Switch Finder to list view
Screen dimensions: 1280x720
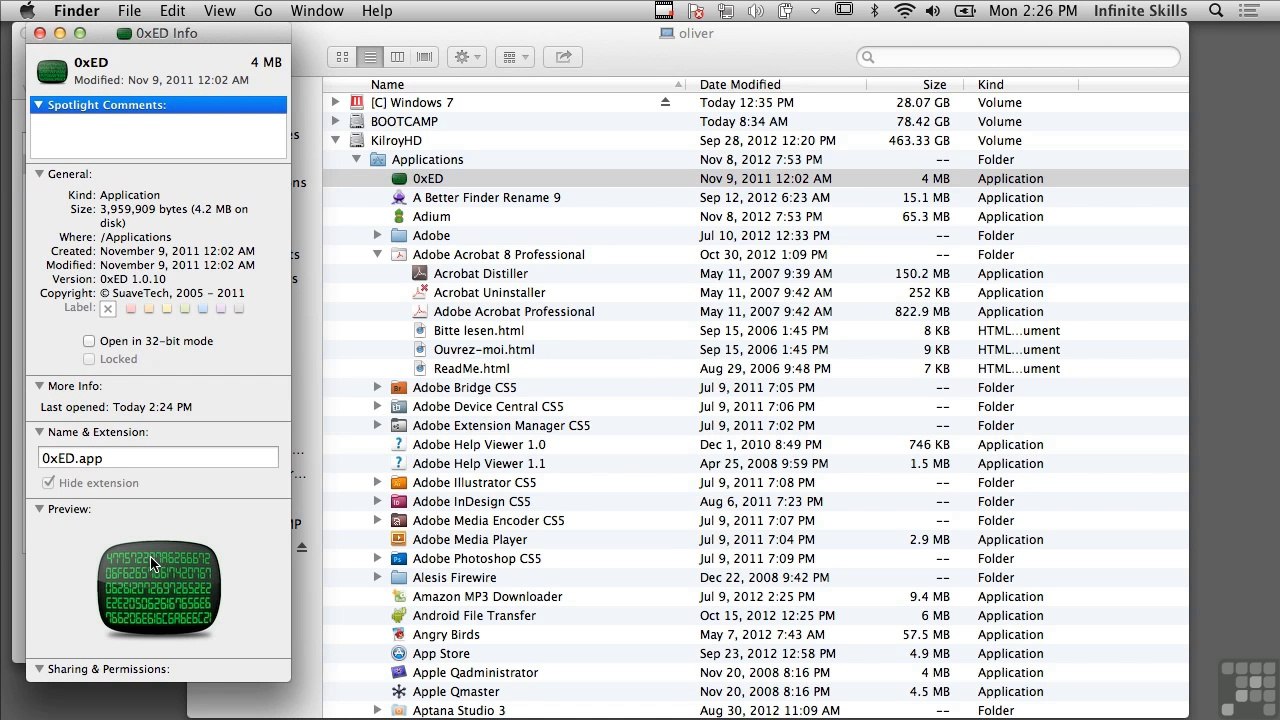click(370, 57)
